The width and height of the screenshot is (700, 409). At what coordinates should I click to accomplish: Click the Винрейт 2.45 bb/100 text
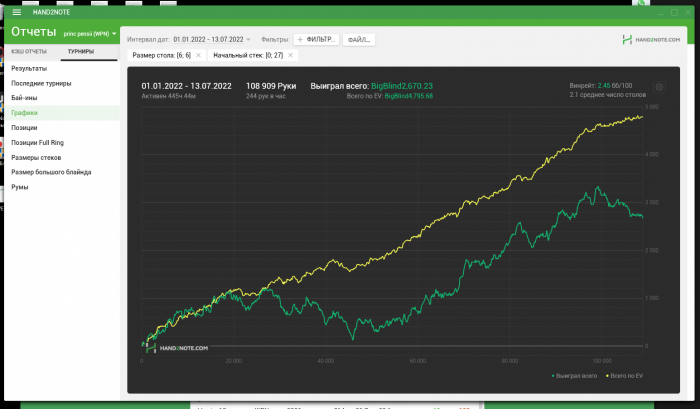coord(600,85)
